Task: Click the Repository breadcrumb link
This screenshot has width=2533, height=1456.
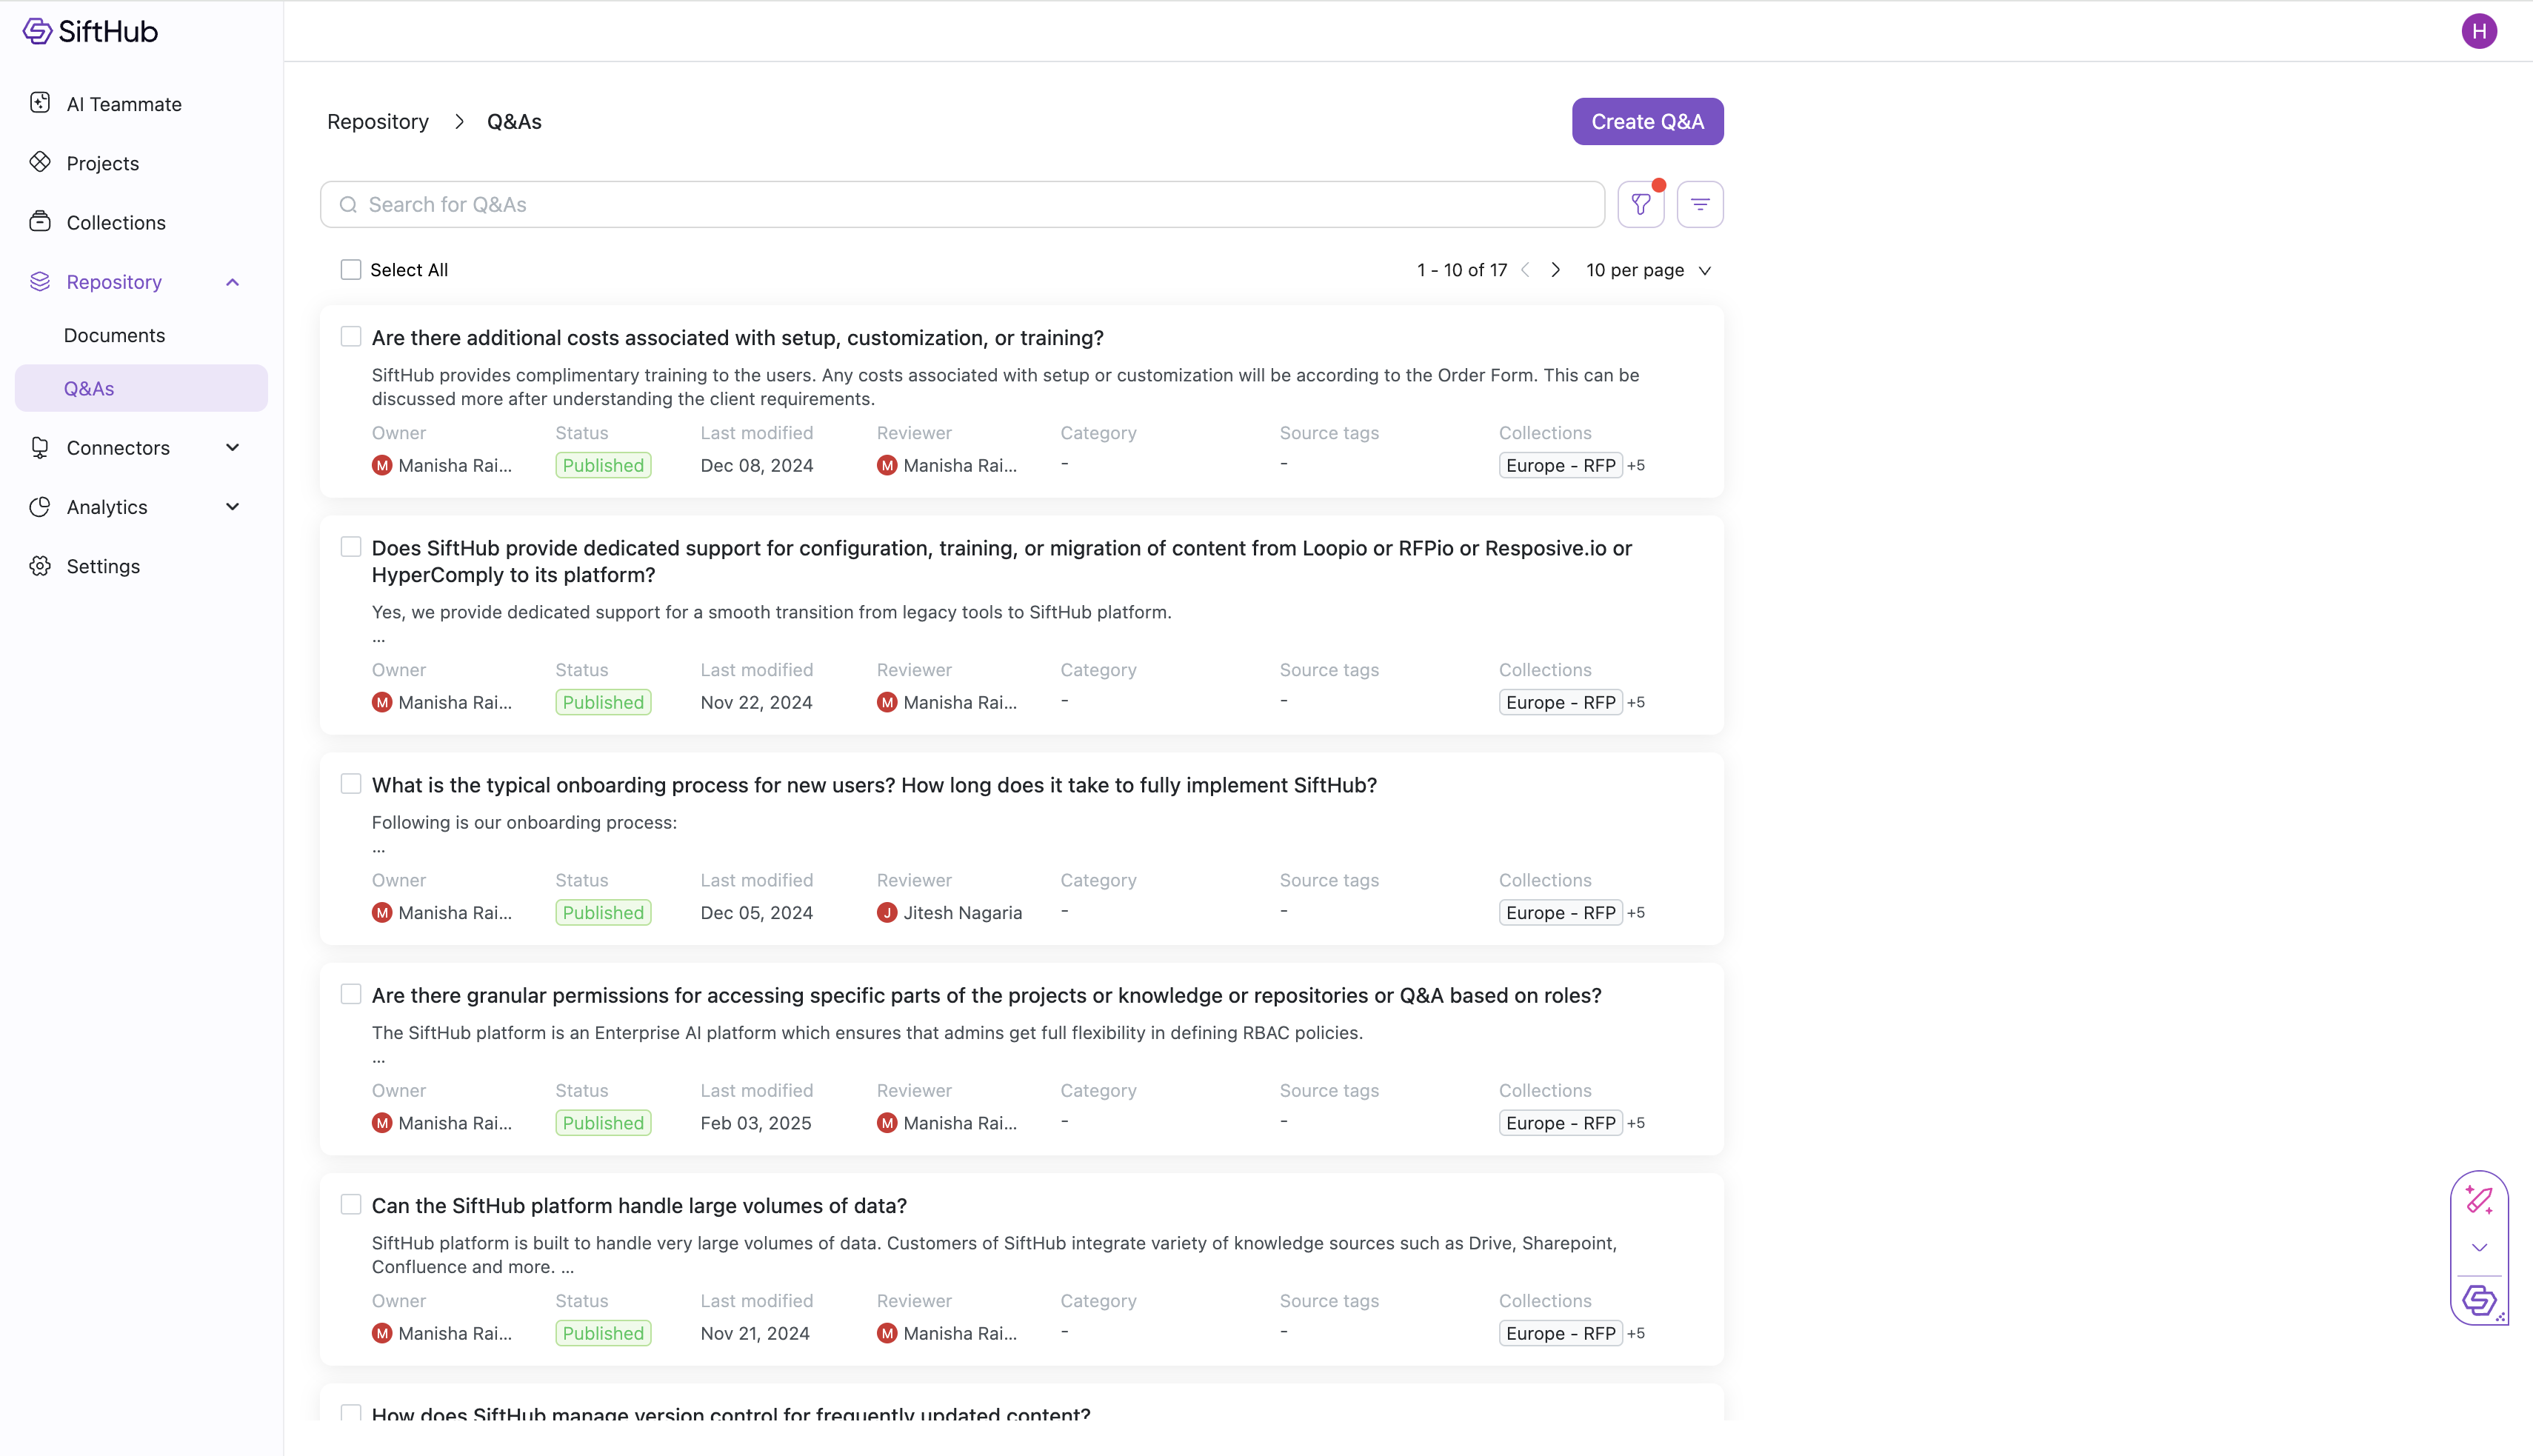Action: [377, 121]
